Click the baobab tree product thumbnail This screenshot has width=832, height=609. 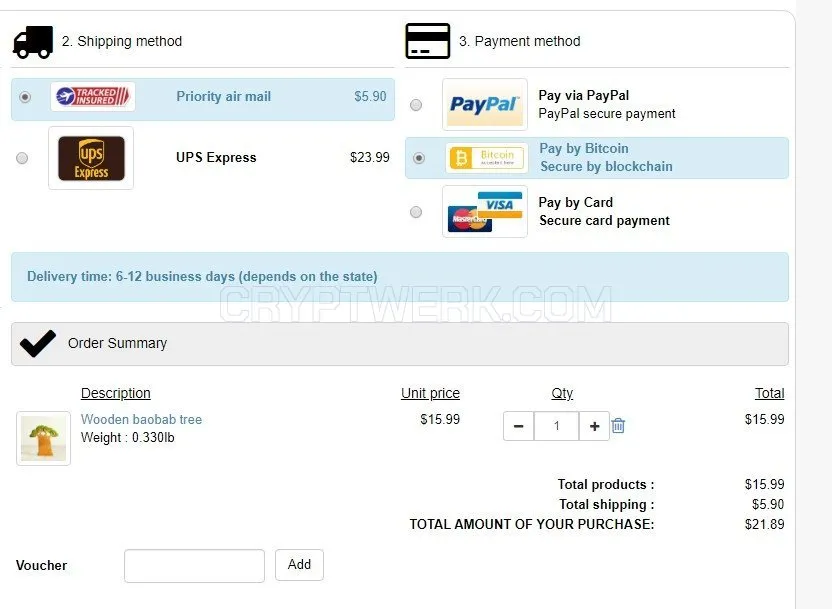[44, 438]
